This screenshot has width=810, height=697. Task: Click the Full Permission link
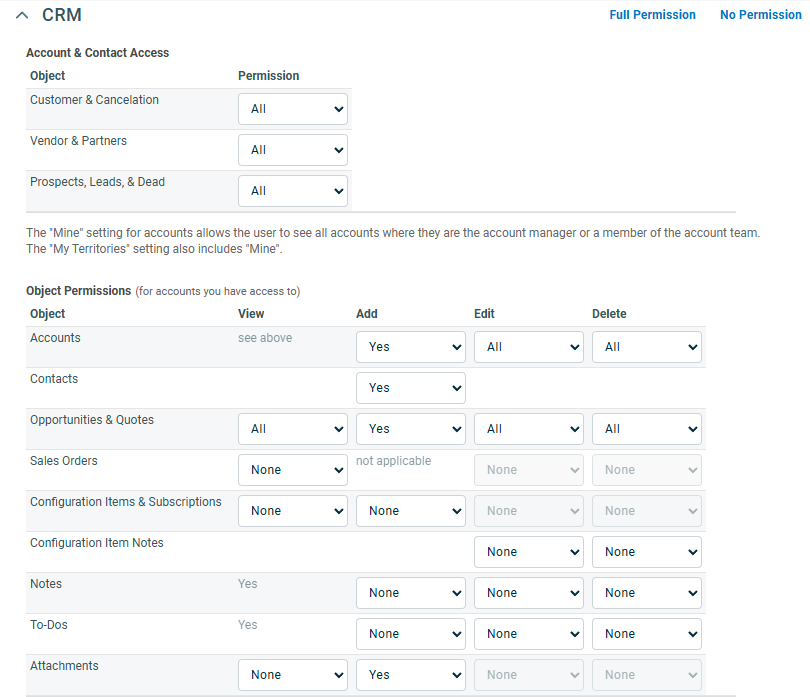pyautogui.click(x=652, y=15)
